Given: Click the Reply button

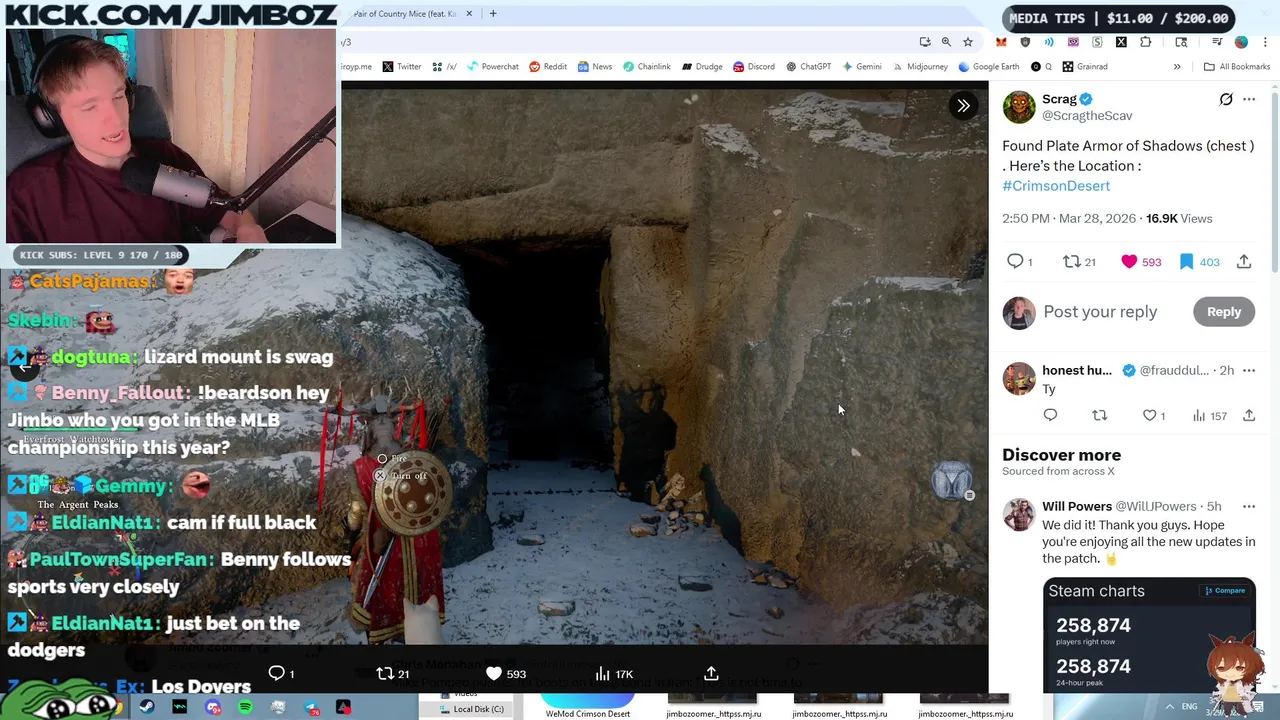Looking at the screenshot, I should point(1223,312).
